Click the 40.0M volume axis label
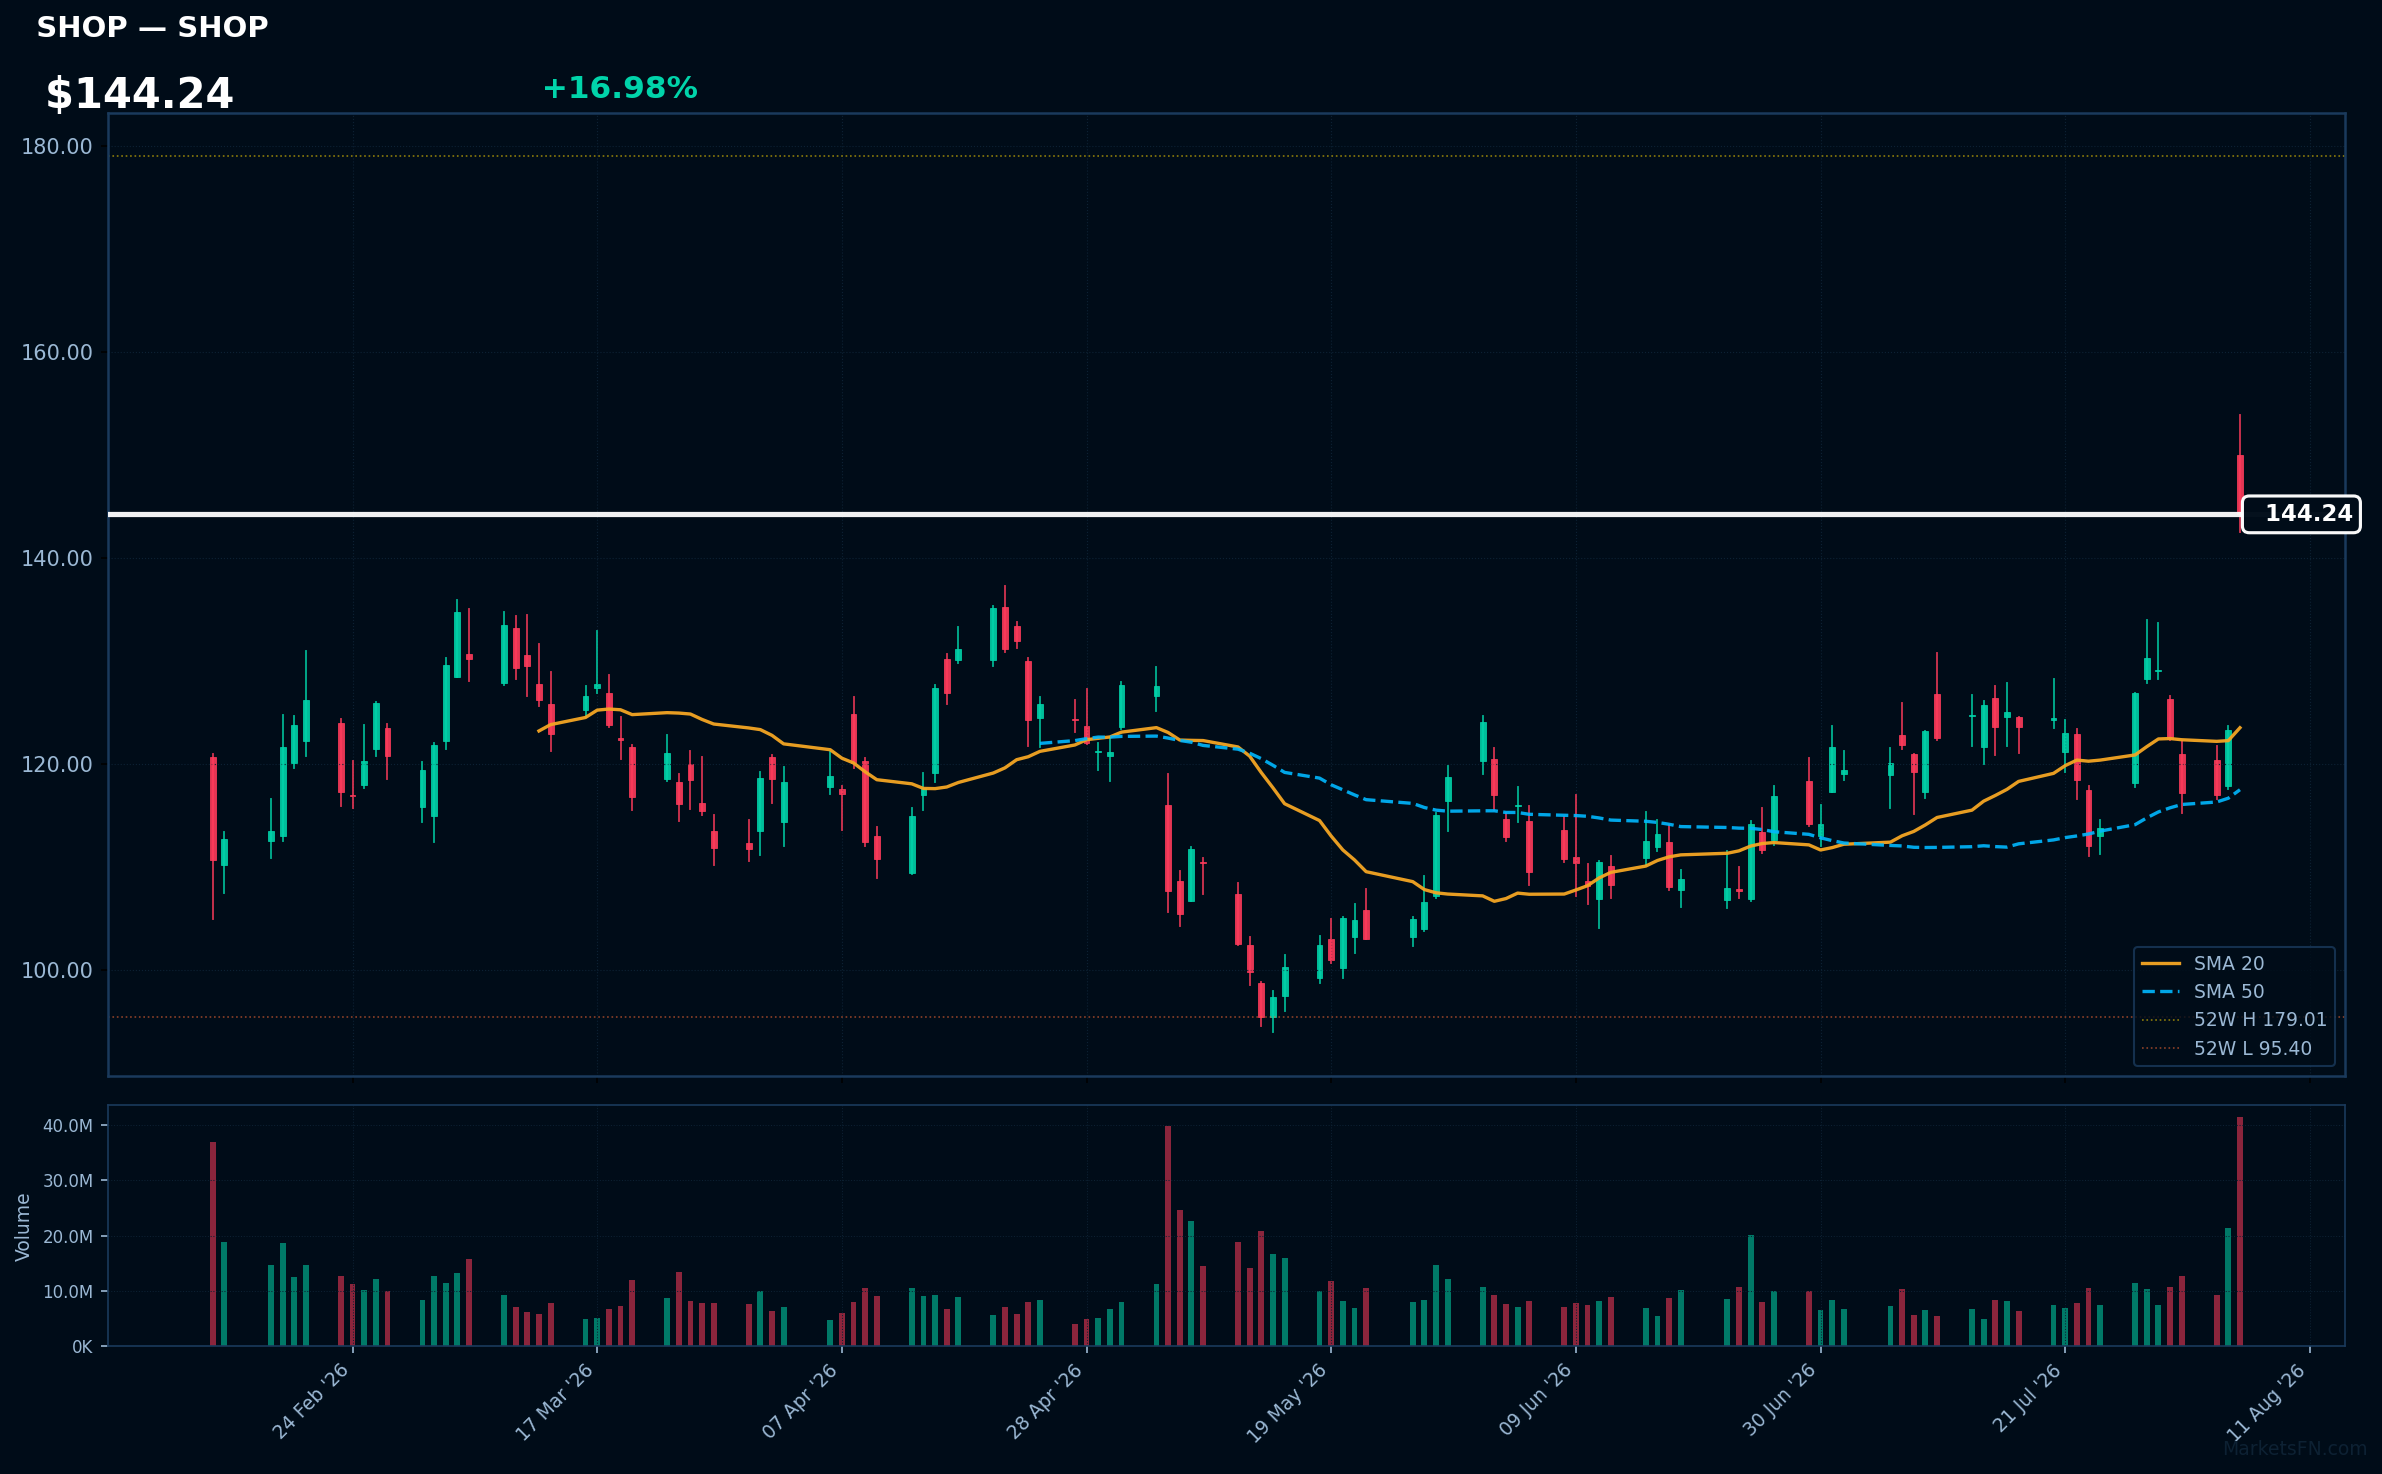The image size is (2382, 1474). (x=68, y=1126)
